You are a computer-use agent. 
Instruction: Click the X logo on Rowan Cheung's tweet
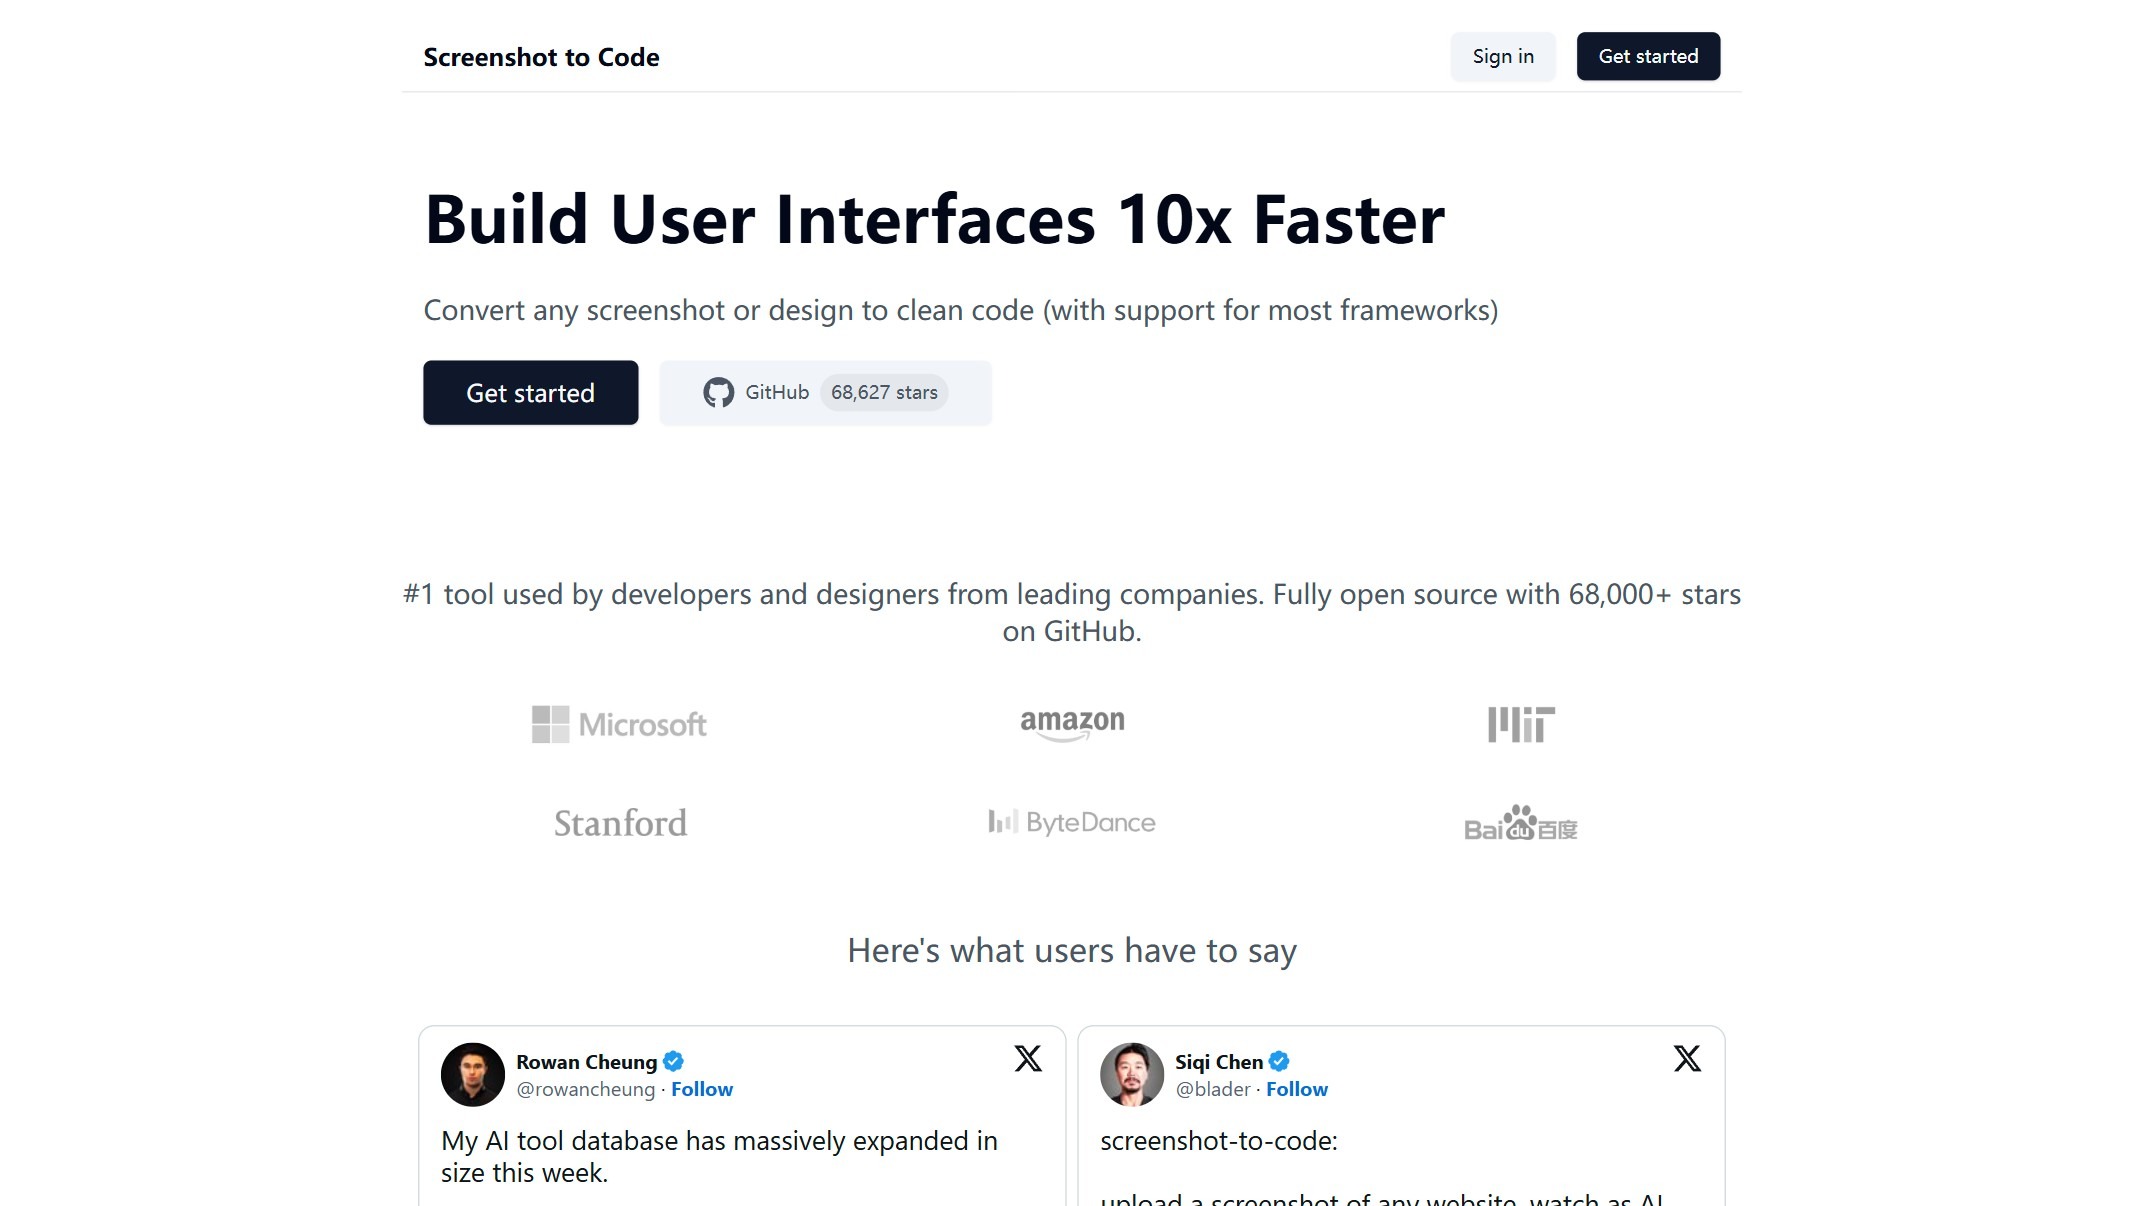(x=1028, y=1058)
